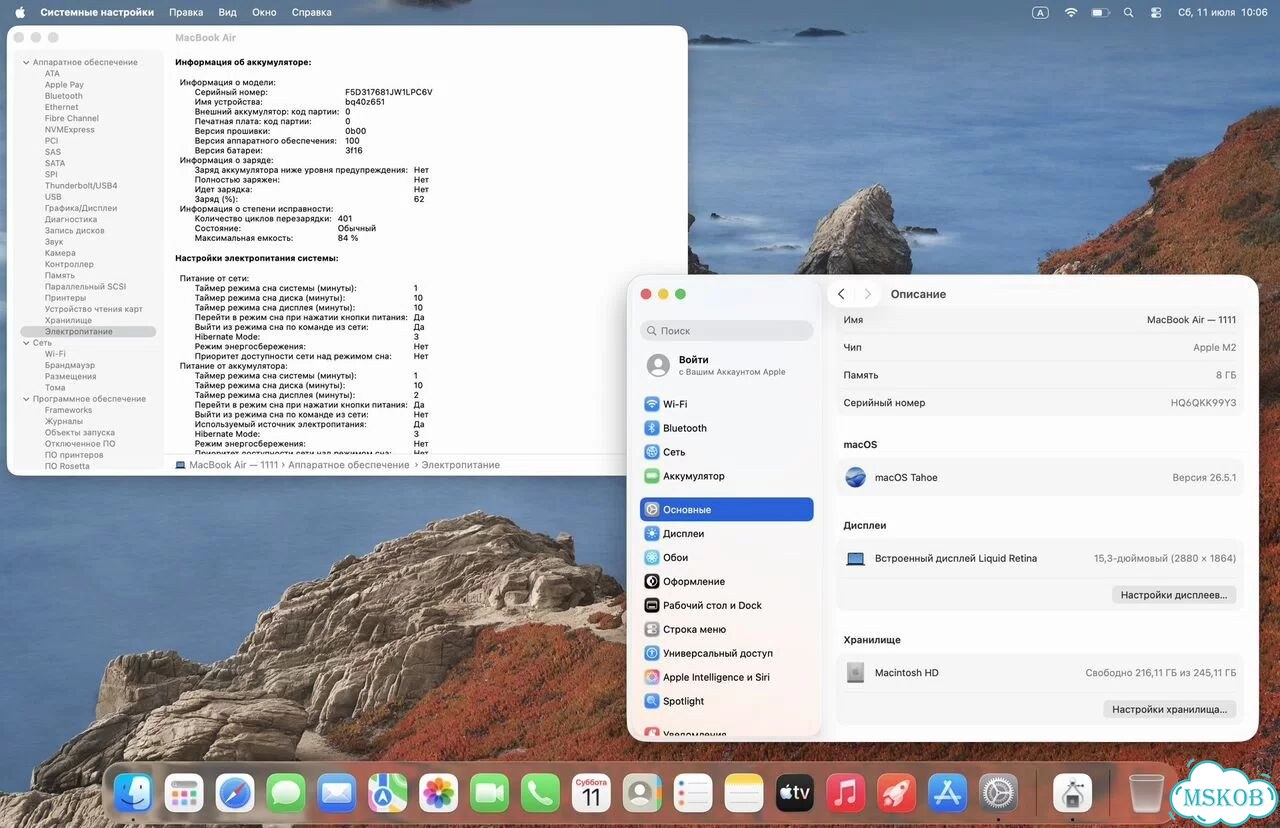This screenshot has width=1280, height=828.
Task: Select Apple Intelligence и Siri item
Action: point(726,677)
